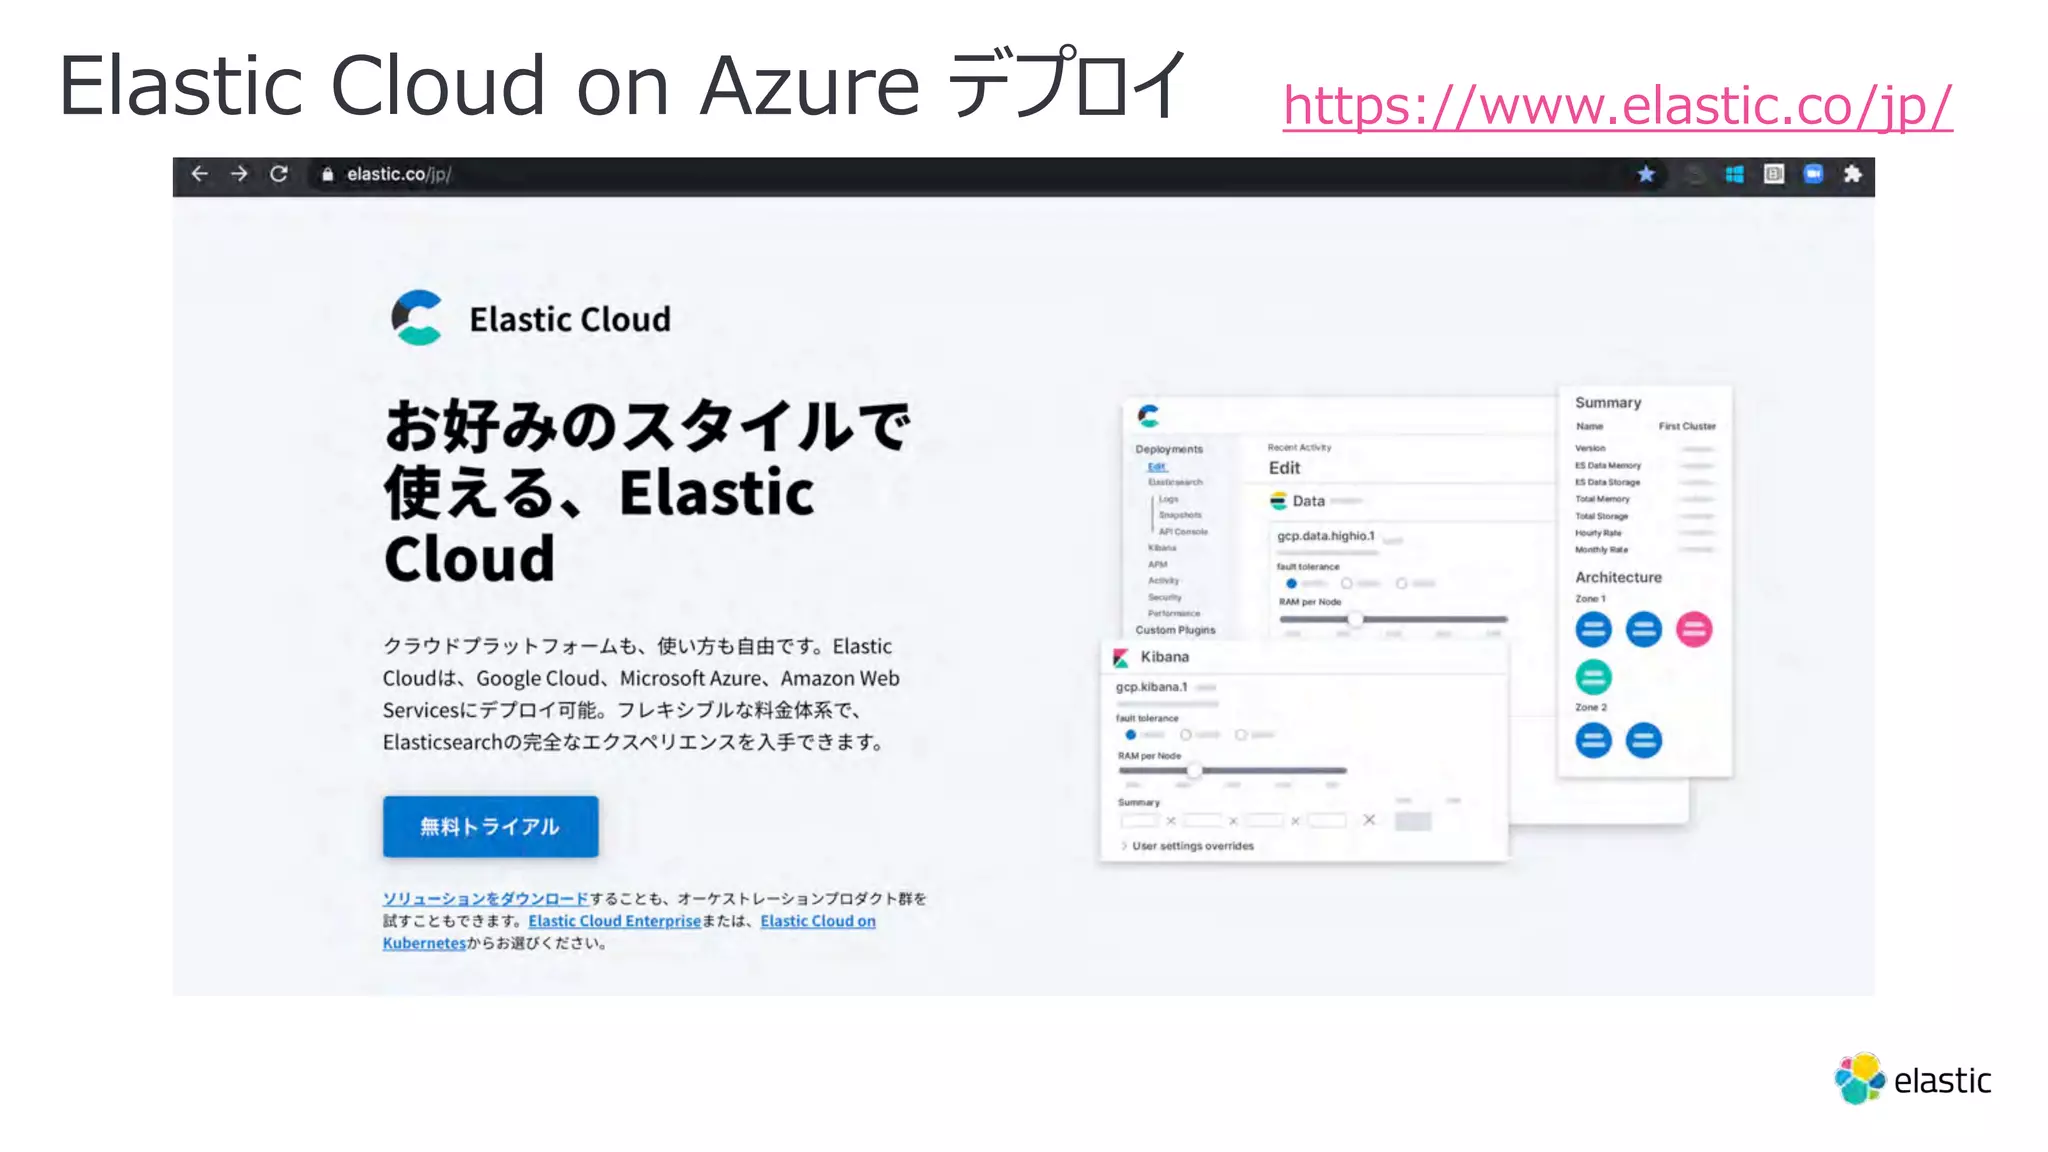Select Elasticsearch in the mockup sidebar
Image resolution: width=2048 pixels, height=1152 pixels.
click(1175, 482)
